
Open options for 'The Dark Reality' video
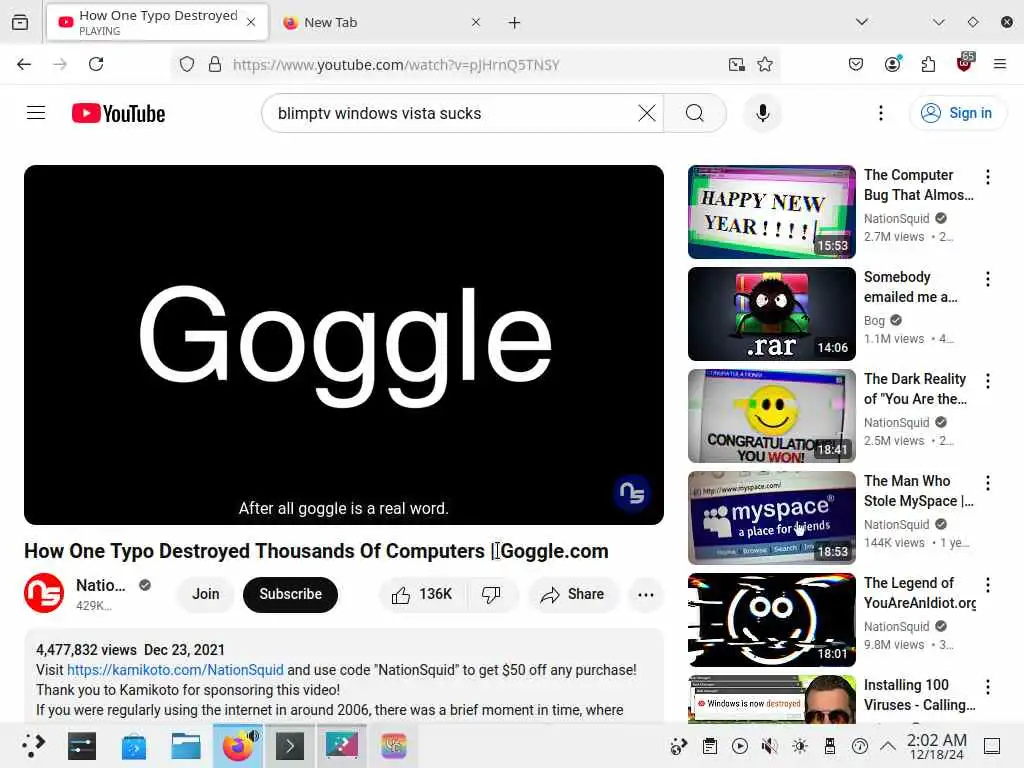point(987,381)
